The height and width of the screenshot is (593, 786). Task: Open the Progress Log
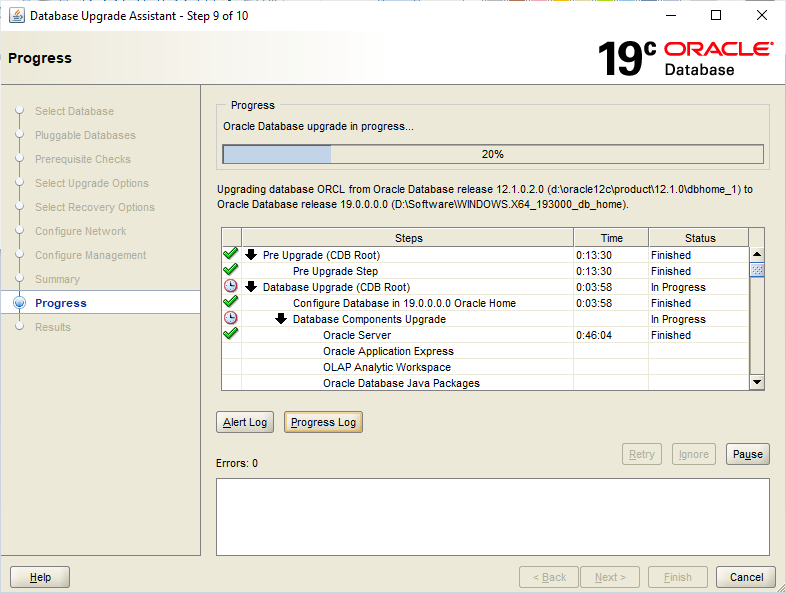[323, 422]
